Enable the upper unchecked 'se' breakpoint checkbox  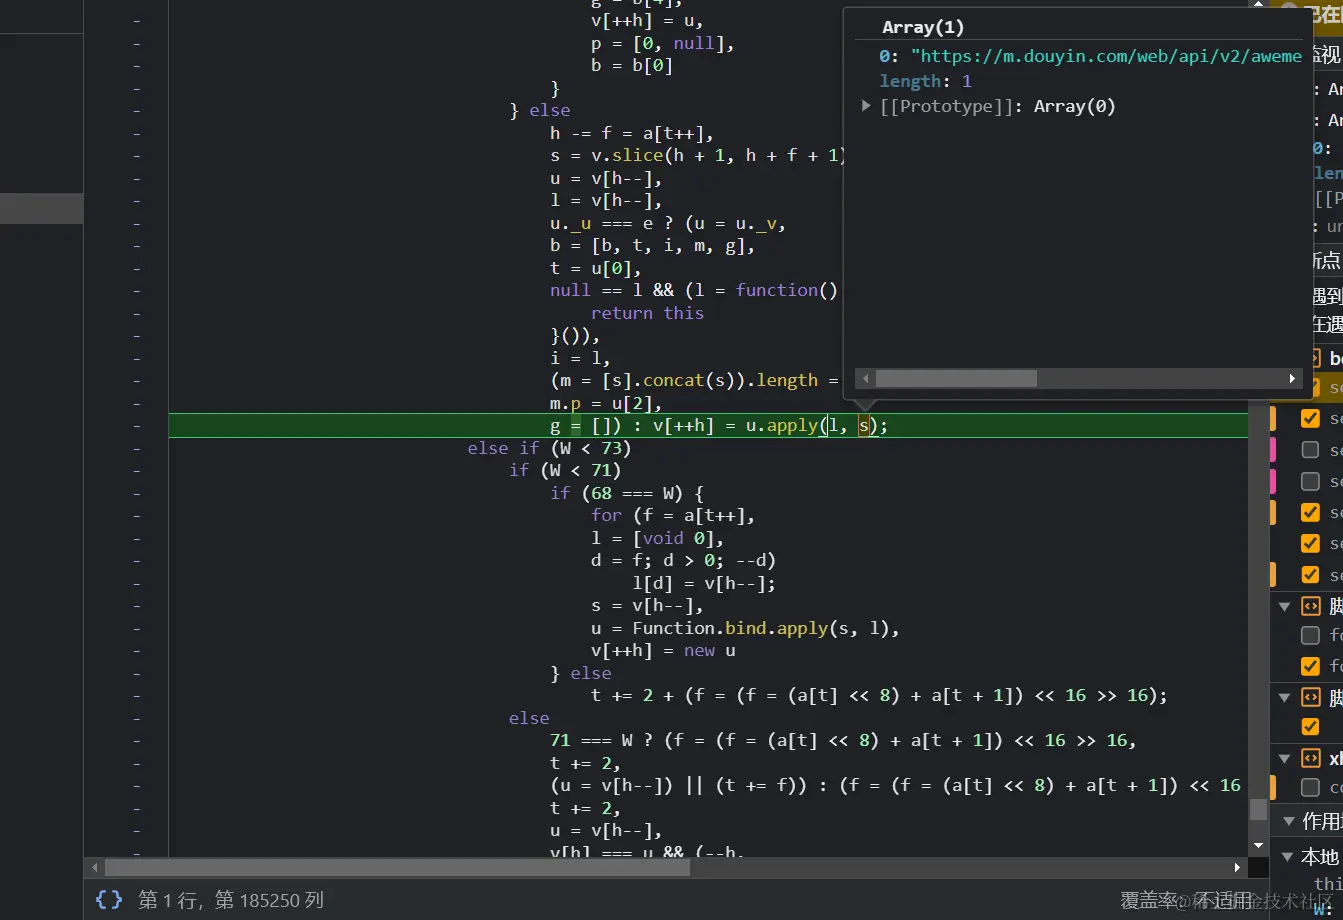pos(1310,450)
